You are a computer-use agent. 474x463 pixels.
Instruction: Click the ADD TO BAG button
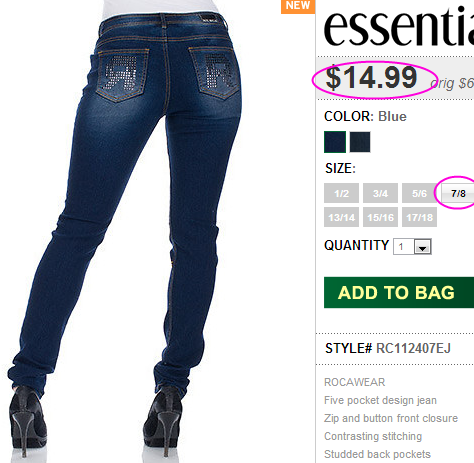[399, 292]
